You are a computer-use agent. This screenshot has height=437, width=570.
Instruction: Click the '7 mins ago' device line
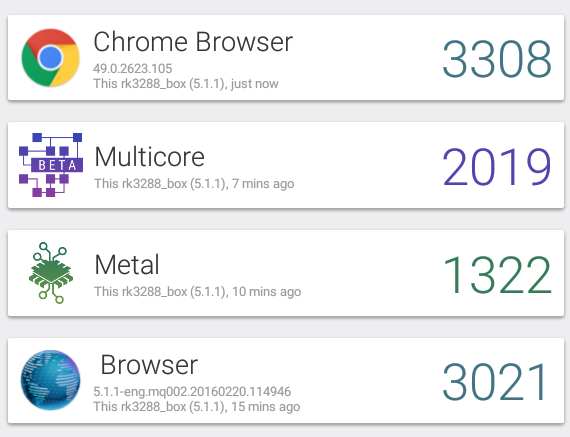(x=194, y=184)
